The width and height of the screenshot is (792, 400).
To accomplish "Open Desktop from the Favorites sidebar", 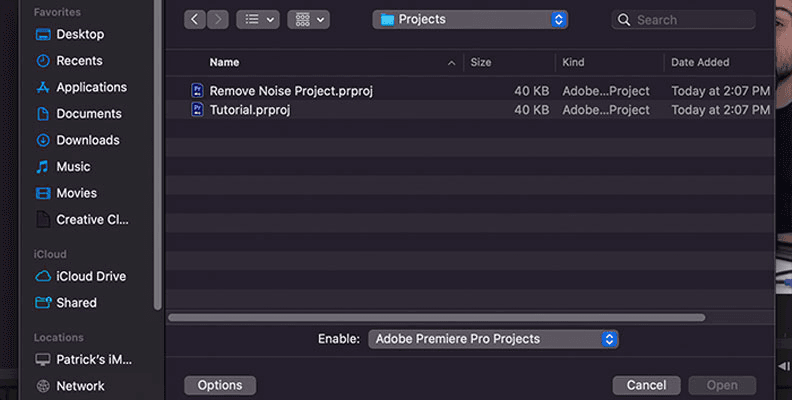I will (x=79, y=34).
